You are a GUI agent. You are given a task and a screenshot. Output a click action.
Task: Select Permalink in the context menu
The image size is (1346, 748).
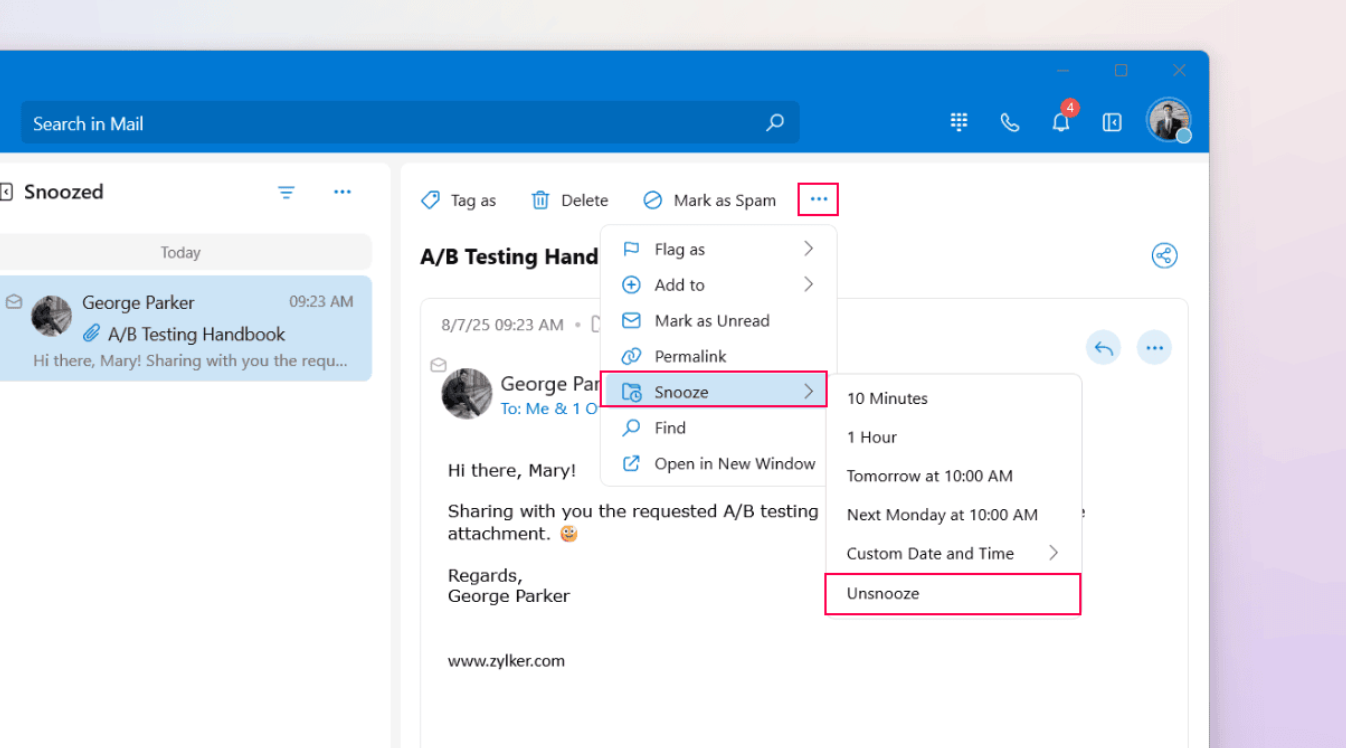tap(718, 356)
